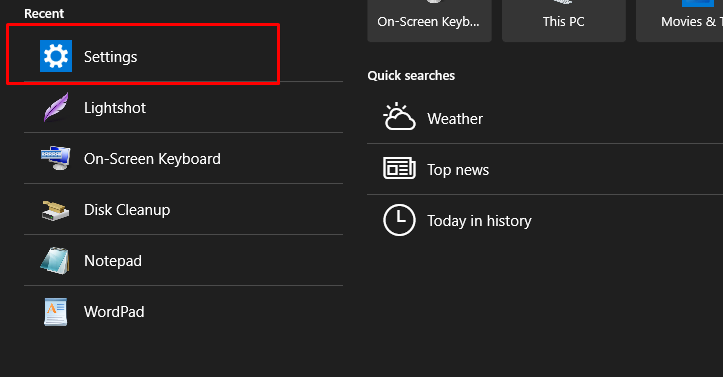Click the On-Screen Keyboard icon in Recent

click(55, 158)
